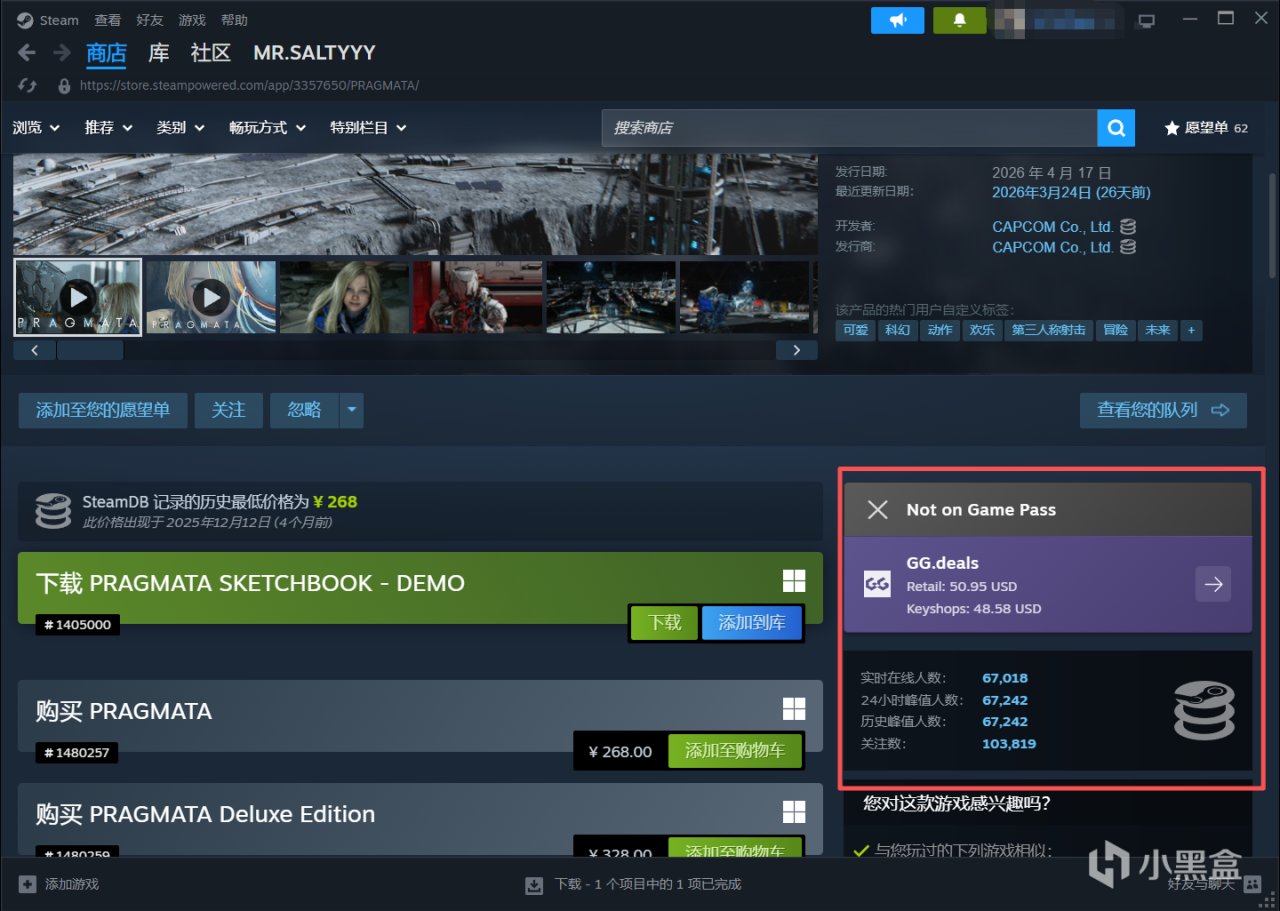Click the 可爱 tag
The width and height of the screenshot is (1280, 911).
coord(856,330)
